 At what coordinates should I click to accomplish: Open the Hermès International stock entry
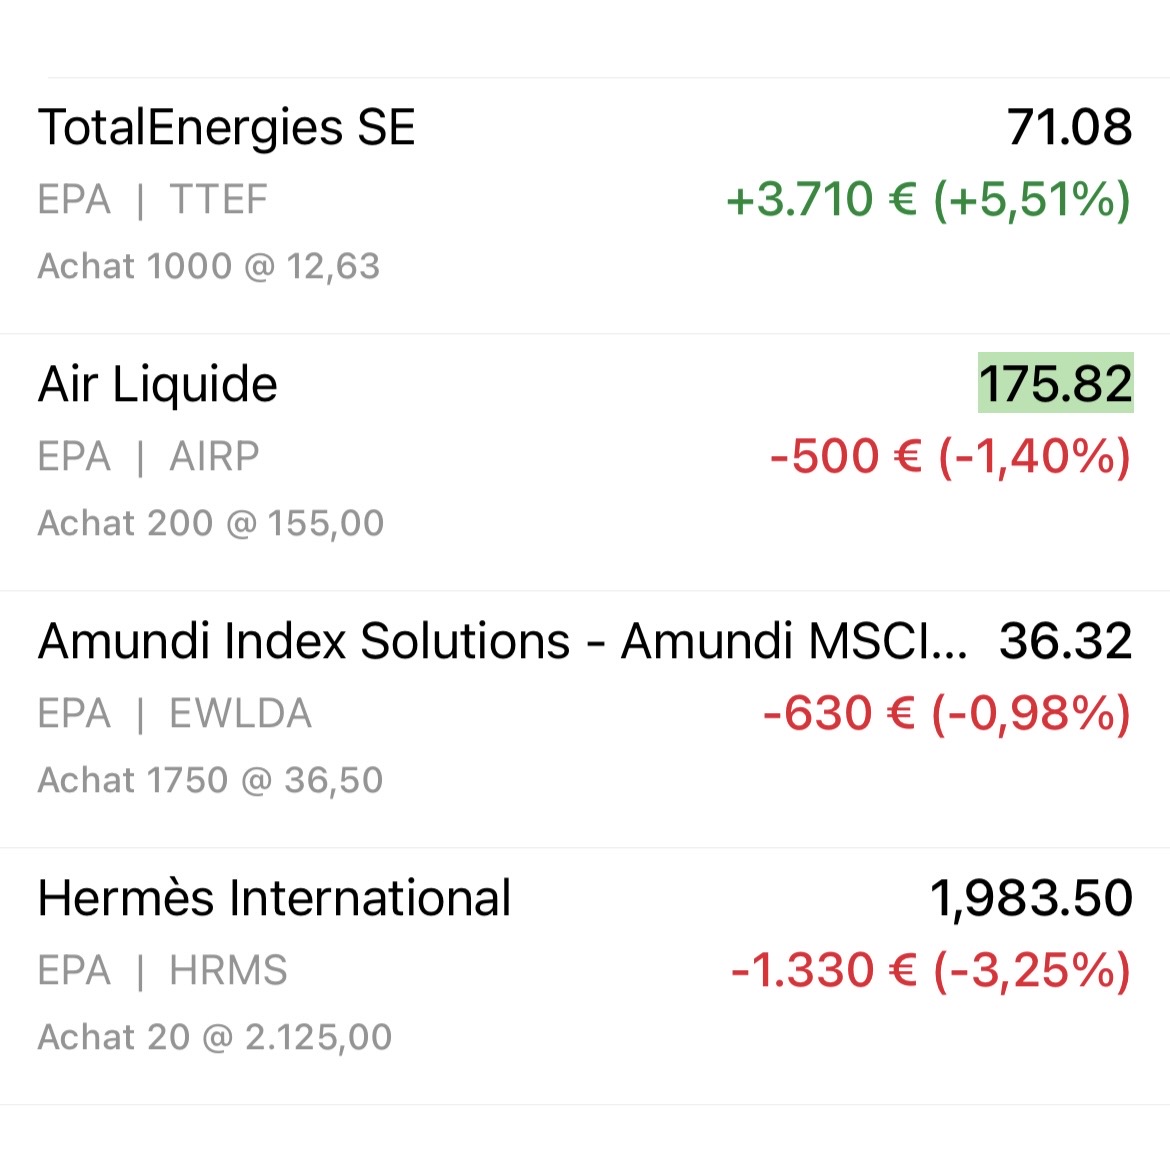274,899
